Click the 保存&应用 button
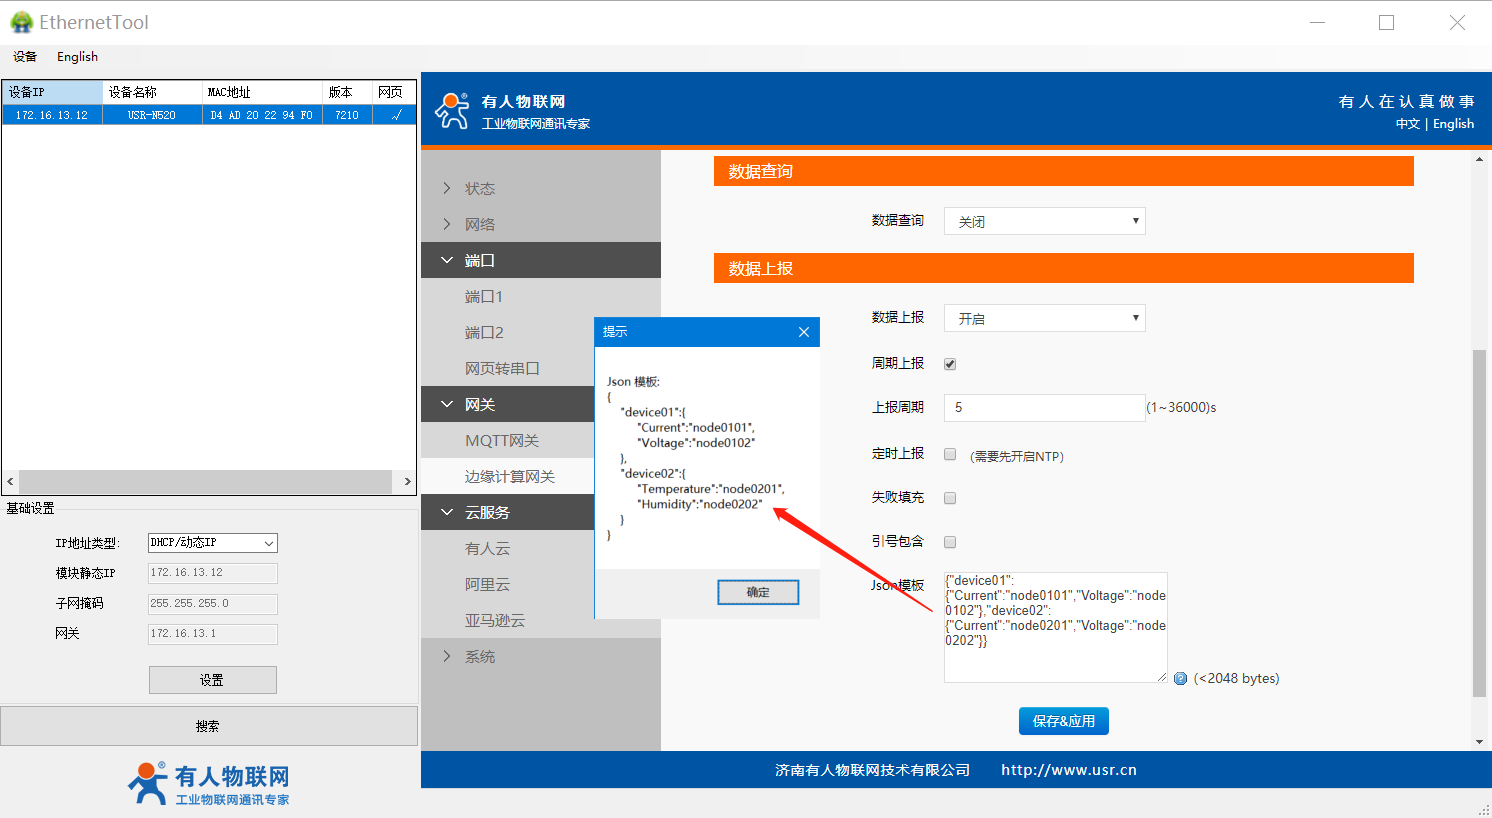 click(x=1063, y=721)
